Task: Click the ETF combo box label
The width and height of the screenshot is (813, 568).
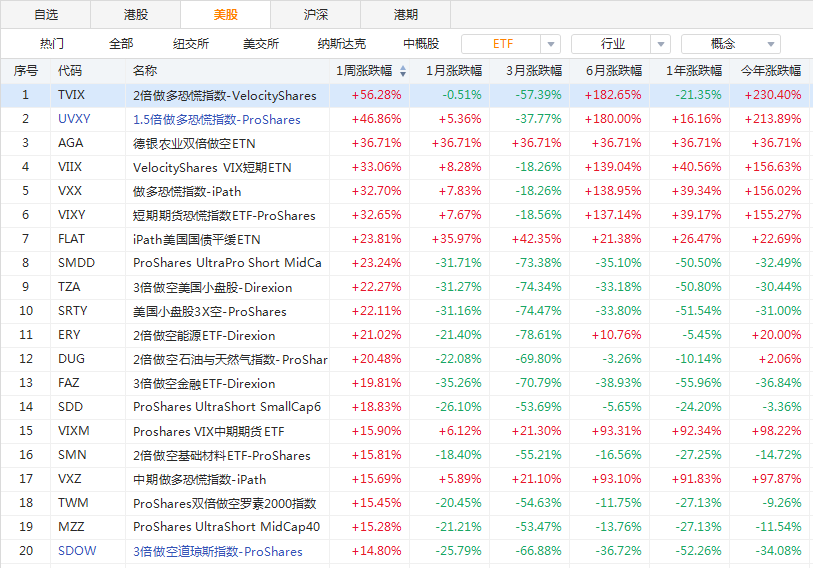Action: (502, 44)
